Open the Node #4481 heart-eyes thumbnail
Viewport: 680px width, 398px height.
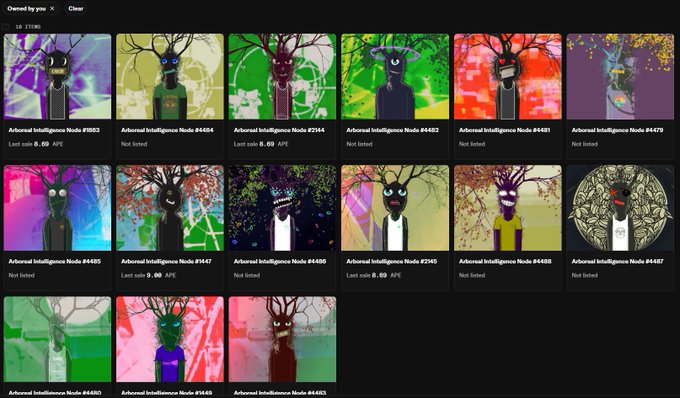tap(508, 76)
